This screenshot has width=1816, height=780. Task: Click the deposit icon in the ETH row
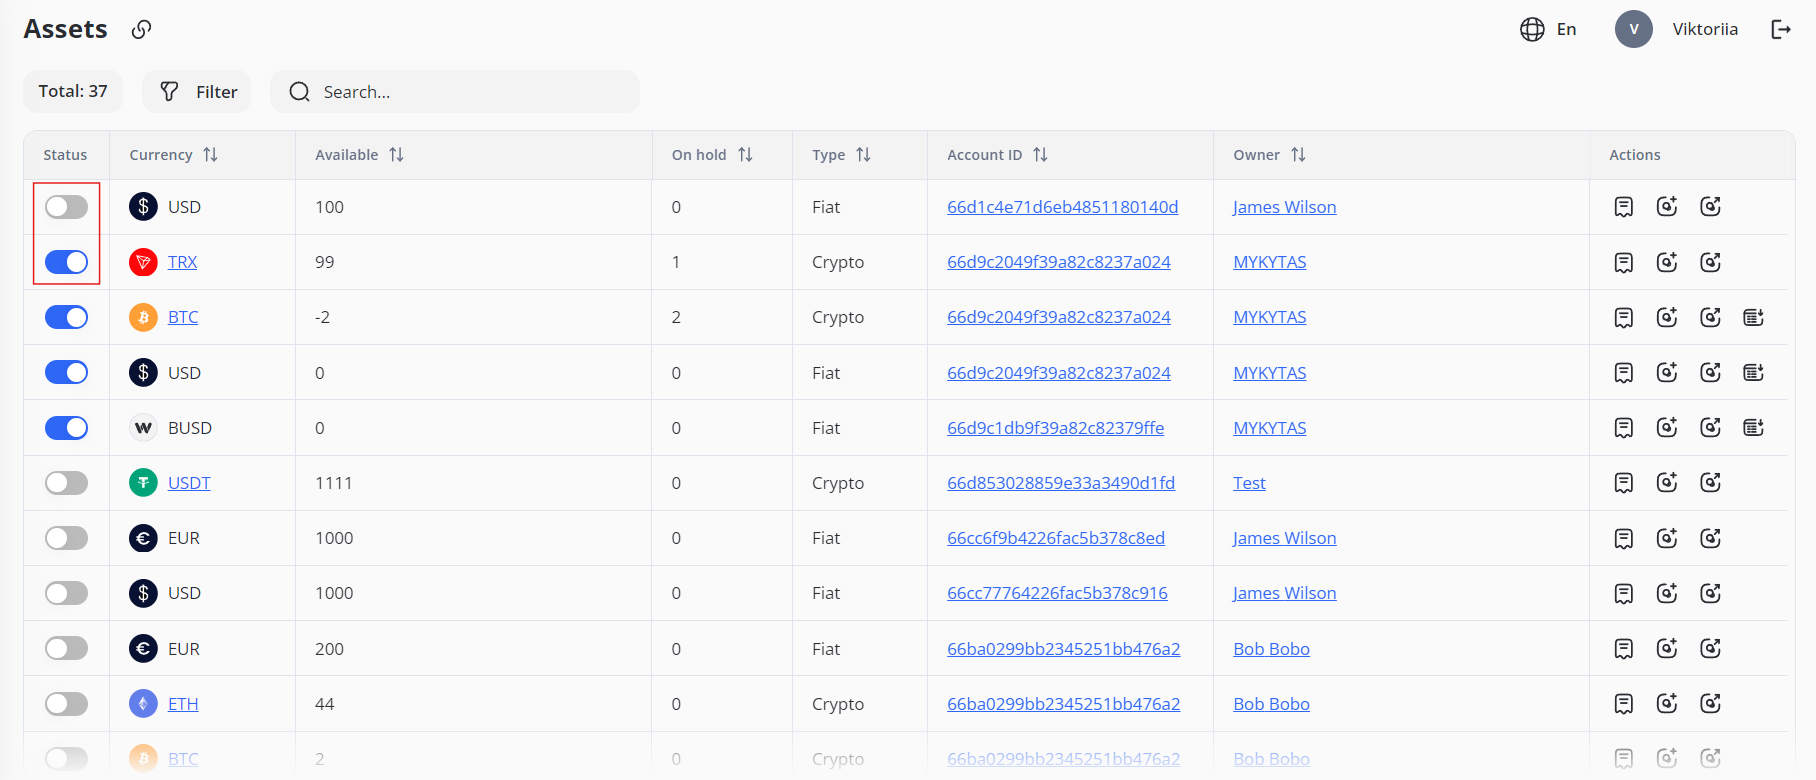(1667, 704)
